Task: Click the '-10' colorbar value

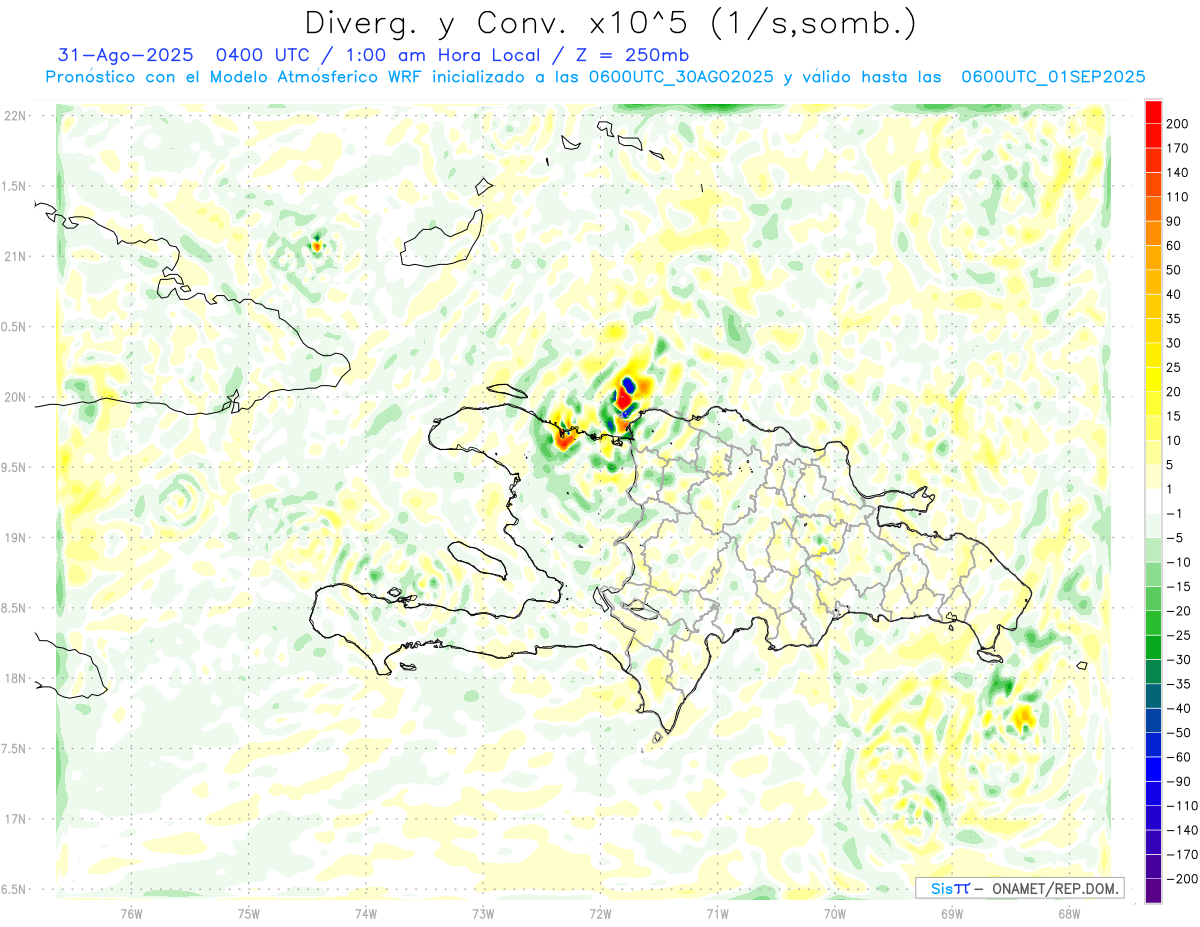Action: coord(1178,562)
